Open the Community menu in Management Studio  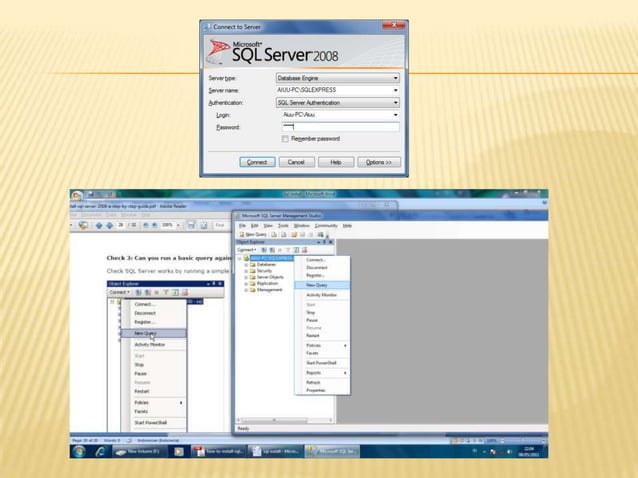(x=326, y=225)
